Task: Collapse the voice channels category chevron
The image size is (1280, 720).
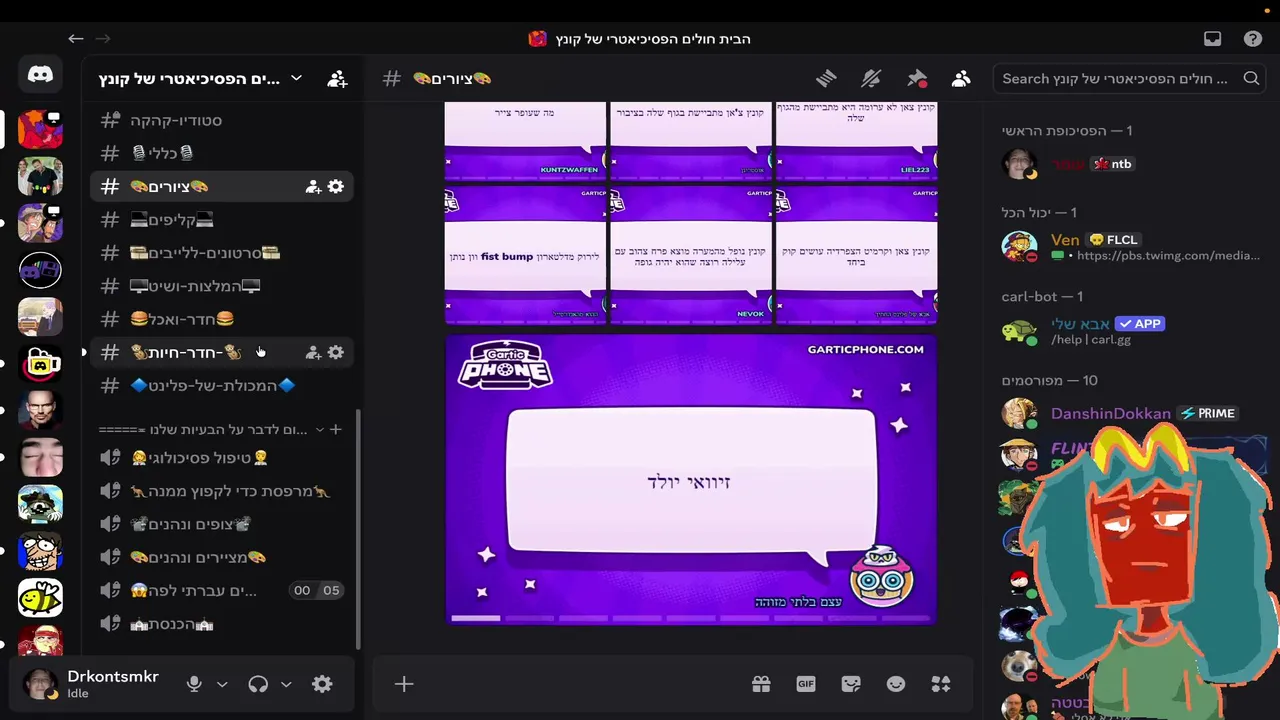Action: point(319,429)
